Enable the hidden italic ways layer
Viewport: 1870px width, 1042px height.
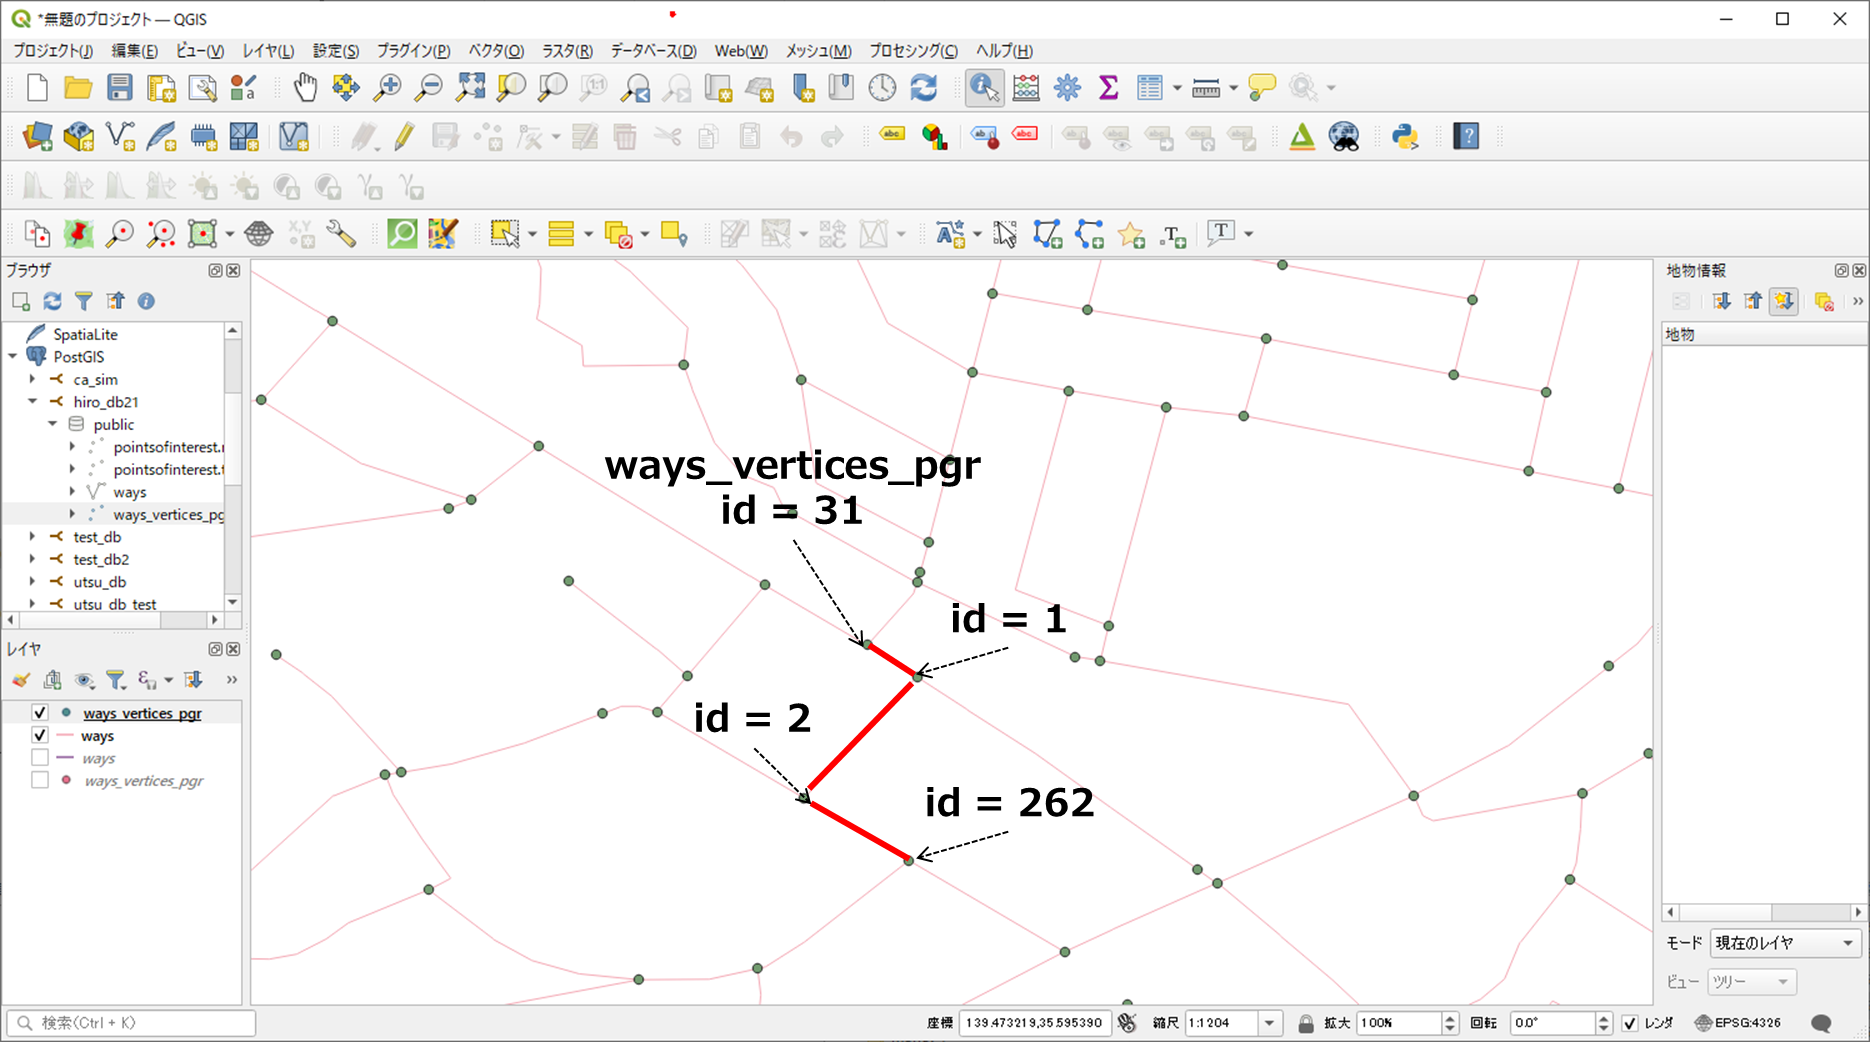click(x=40, y=758)
